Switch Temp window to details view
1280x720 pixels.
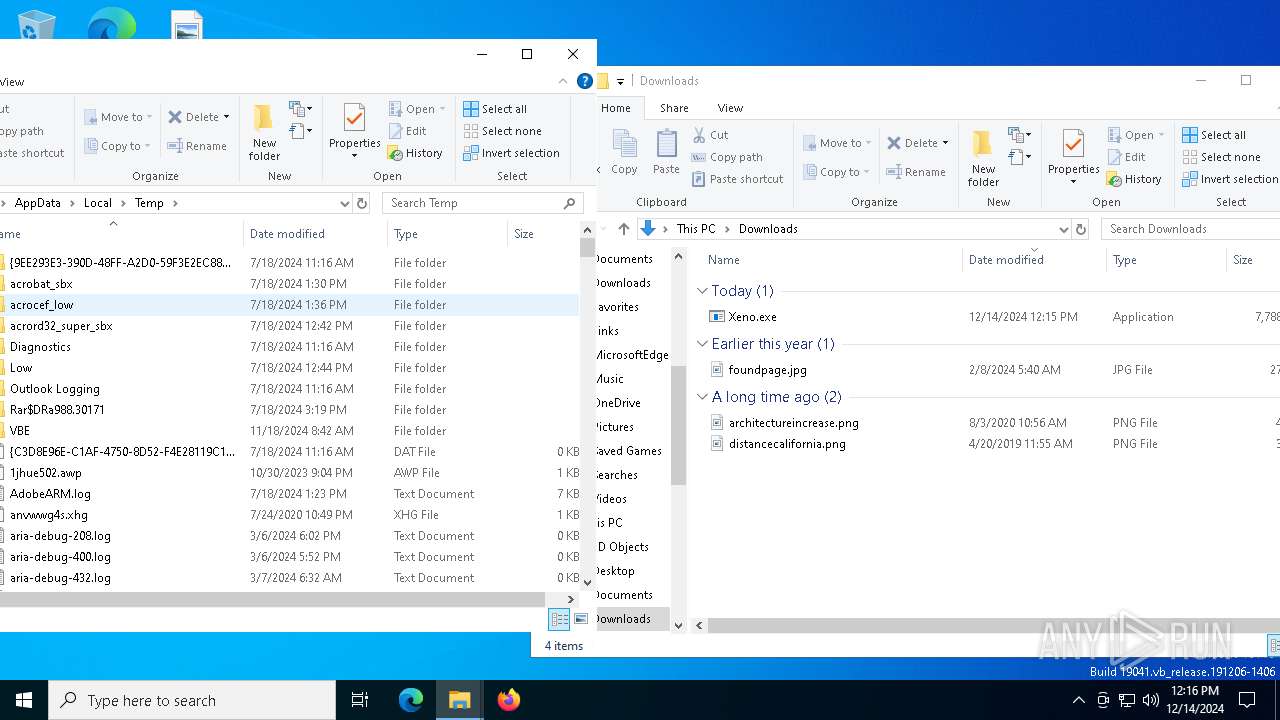point(560,620)
